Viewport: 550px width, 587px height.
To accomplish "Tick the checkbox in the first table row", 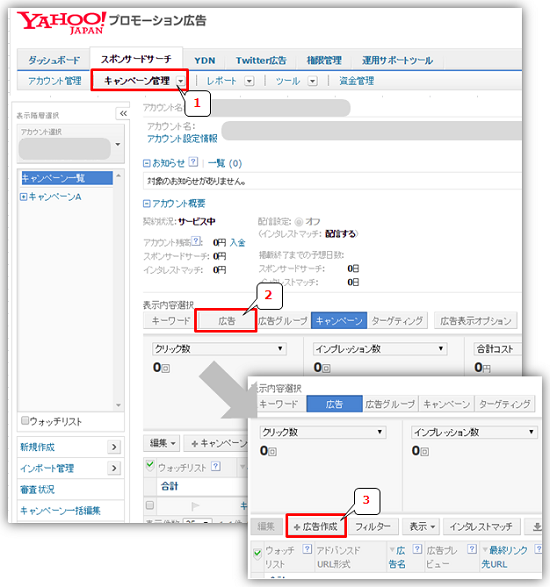I will 150,505.
